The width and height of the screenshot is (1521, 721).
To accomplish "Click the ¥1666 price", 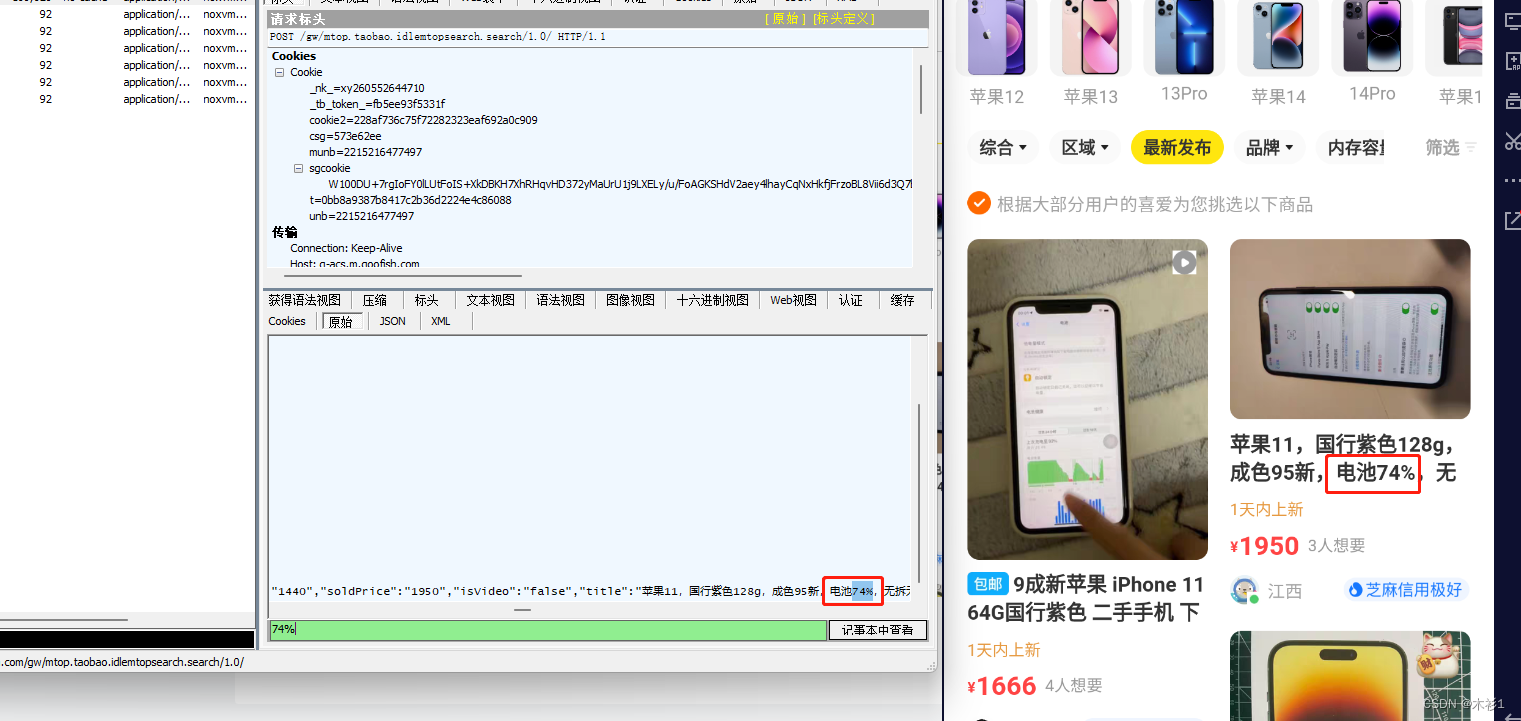I will pyautogui.click(x=1002, y=686).
